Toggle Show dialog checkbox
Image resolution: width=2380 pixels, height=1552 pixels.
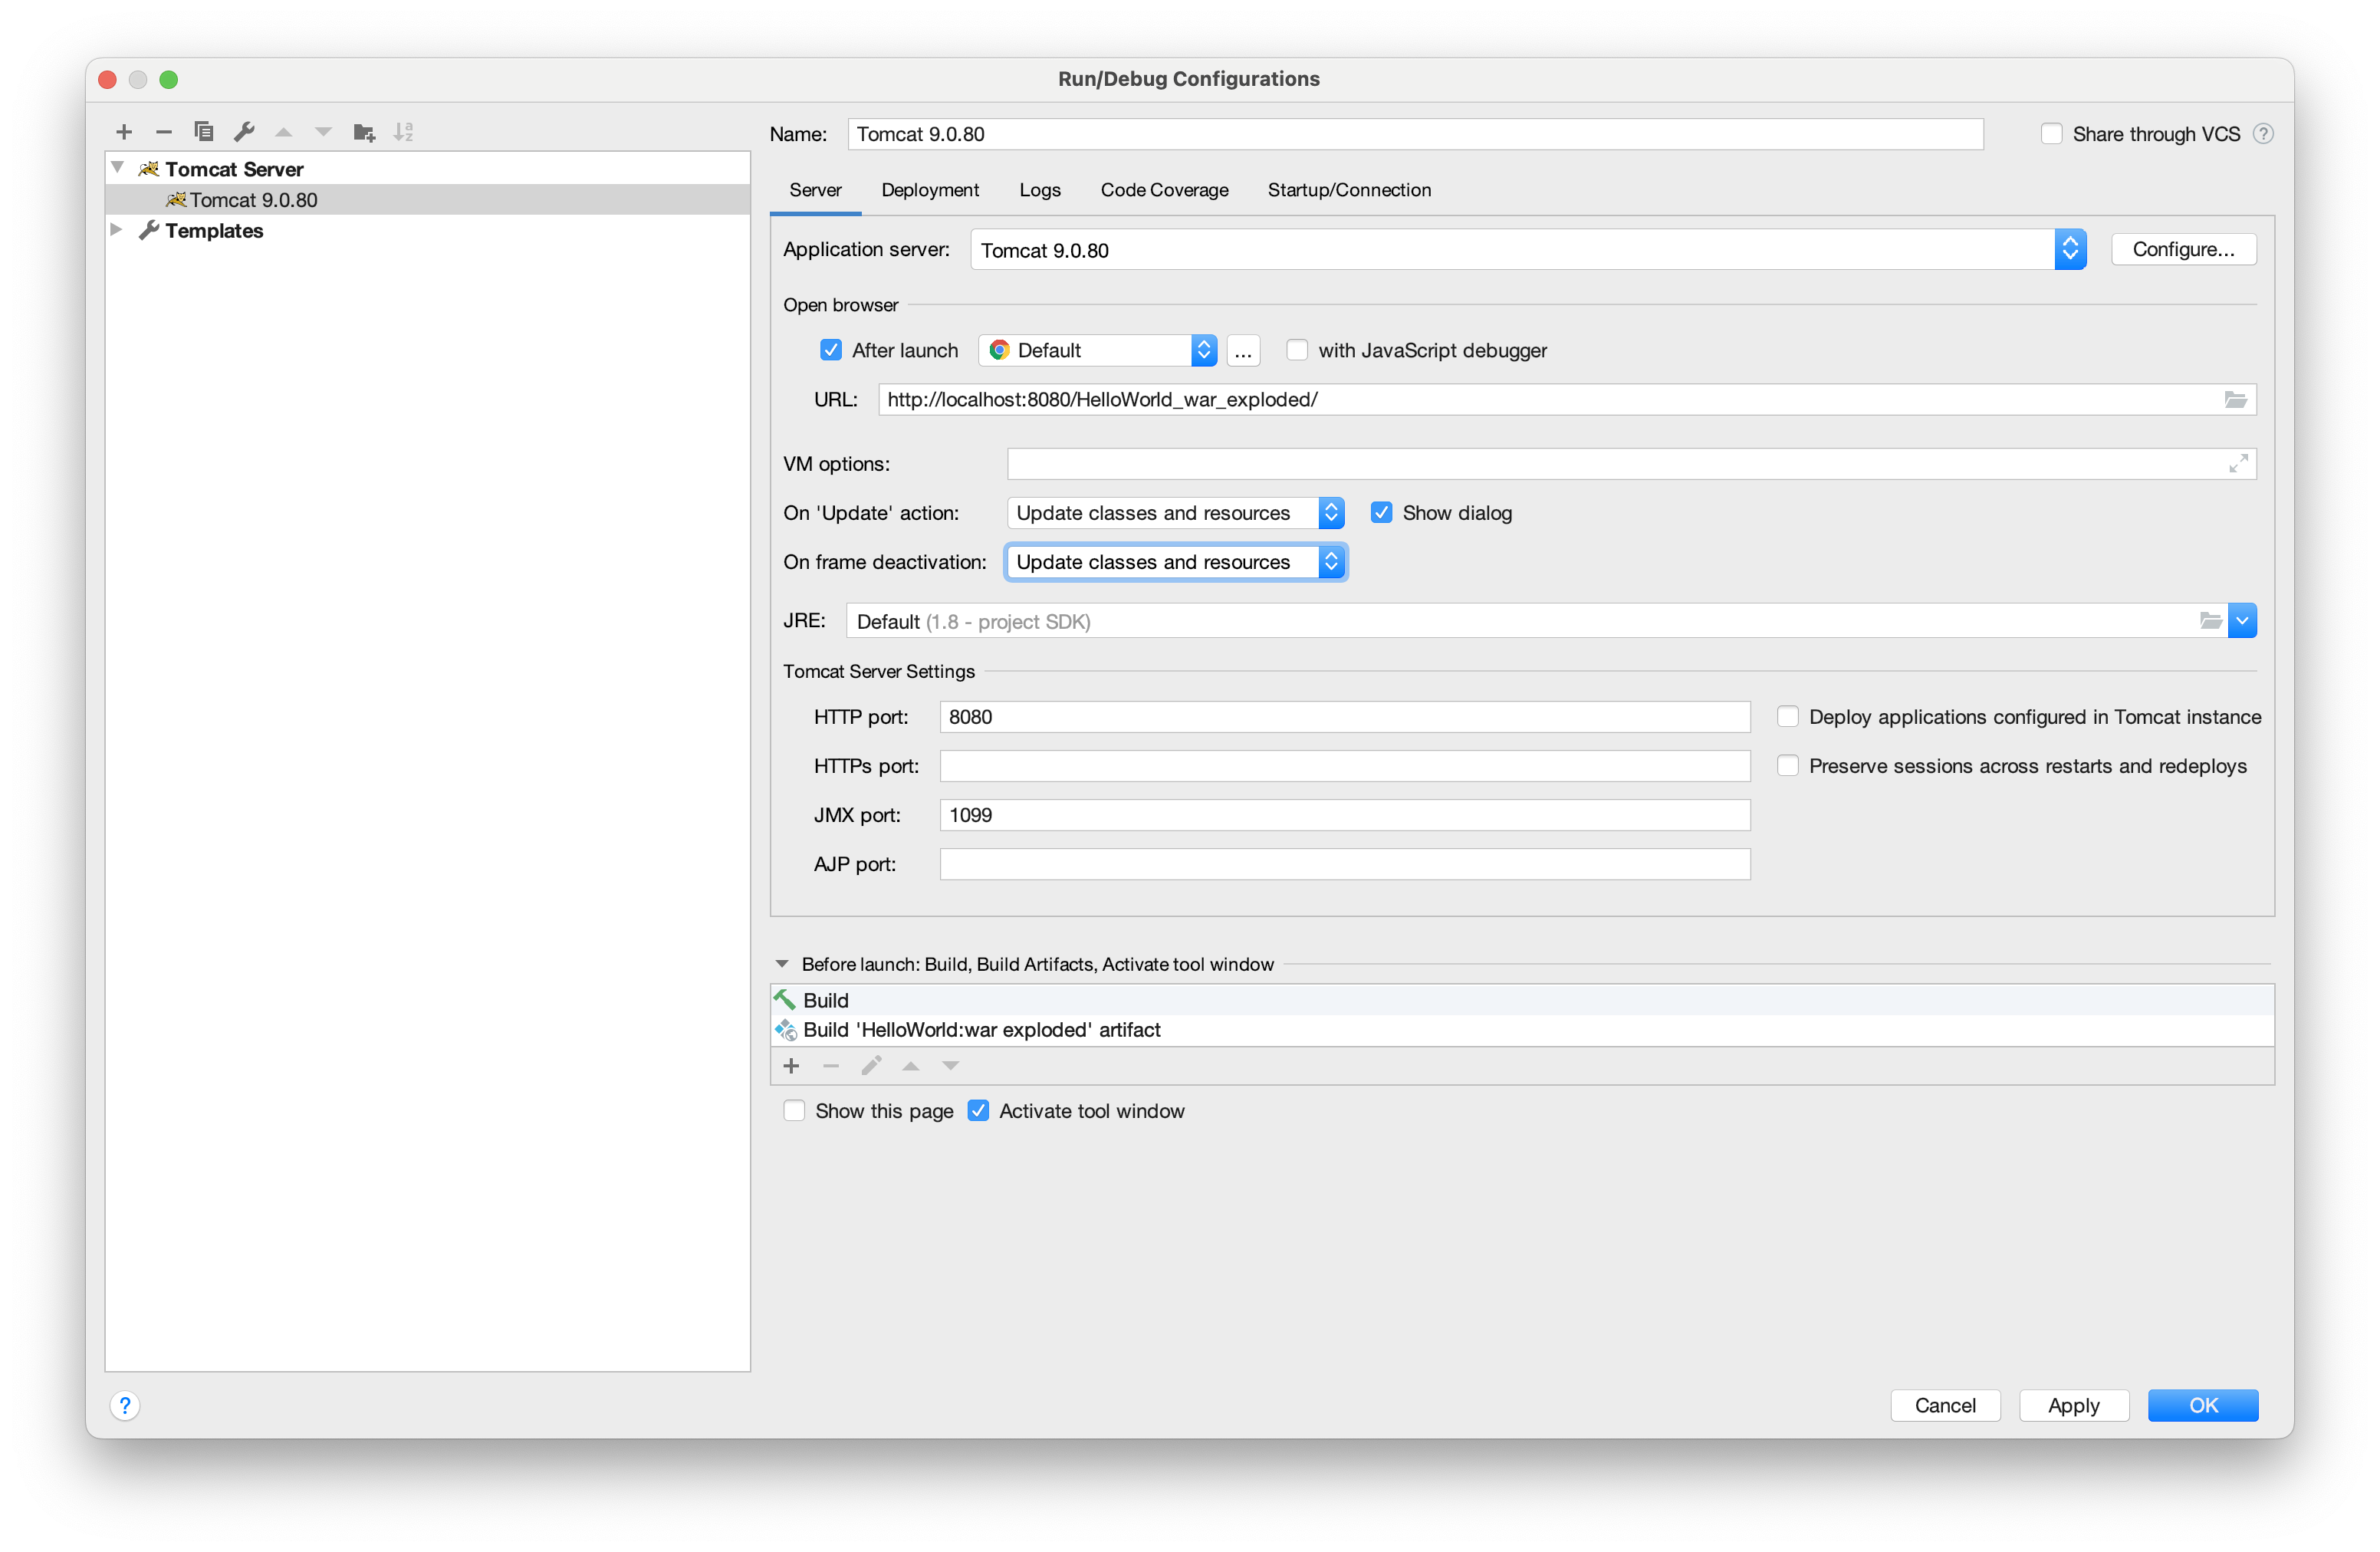1381,513
